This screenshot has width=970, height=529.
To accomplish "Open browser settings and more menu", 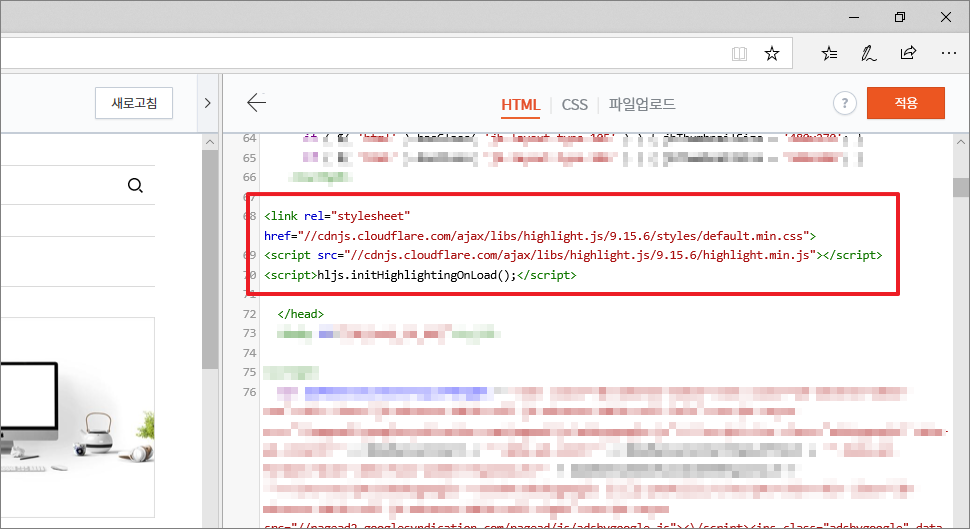I will coord(948,54).
